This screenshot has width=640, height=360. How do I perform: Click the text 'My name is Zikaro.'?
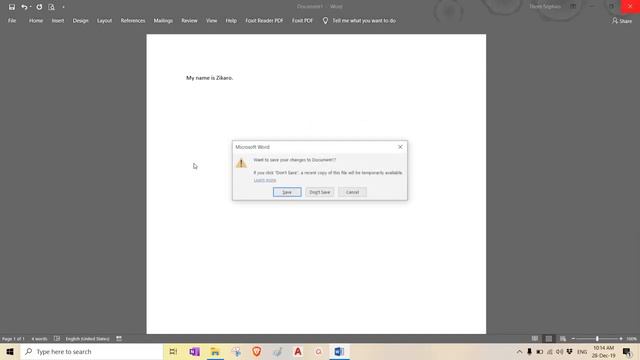click(x=209, y=78)
